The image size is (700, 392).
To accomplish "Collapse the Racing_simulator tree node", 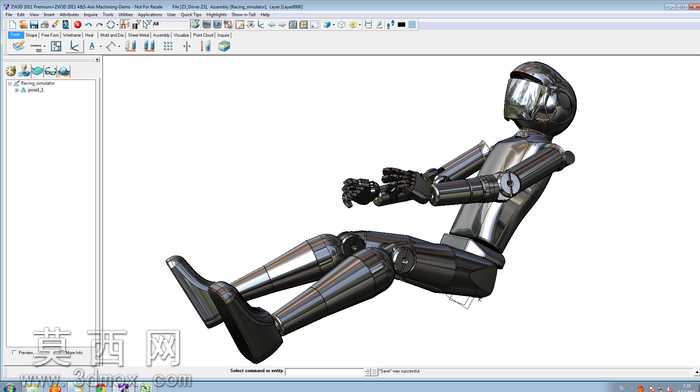I will pos(10,83).
